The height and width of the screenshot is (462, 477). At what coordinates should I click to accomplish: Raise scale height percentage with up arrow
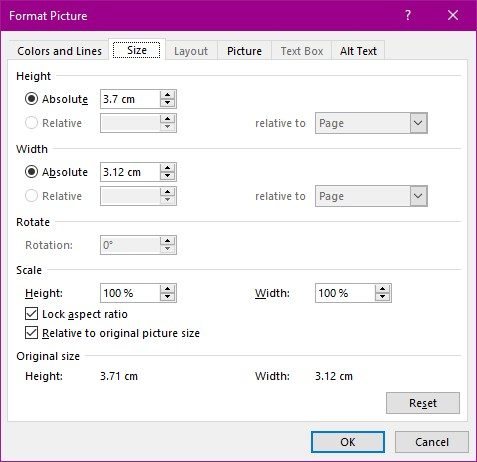tap(167, 289)
